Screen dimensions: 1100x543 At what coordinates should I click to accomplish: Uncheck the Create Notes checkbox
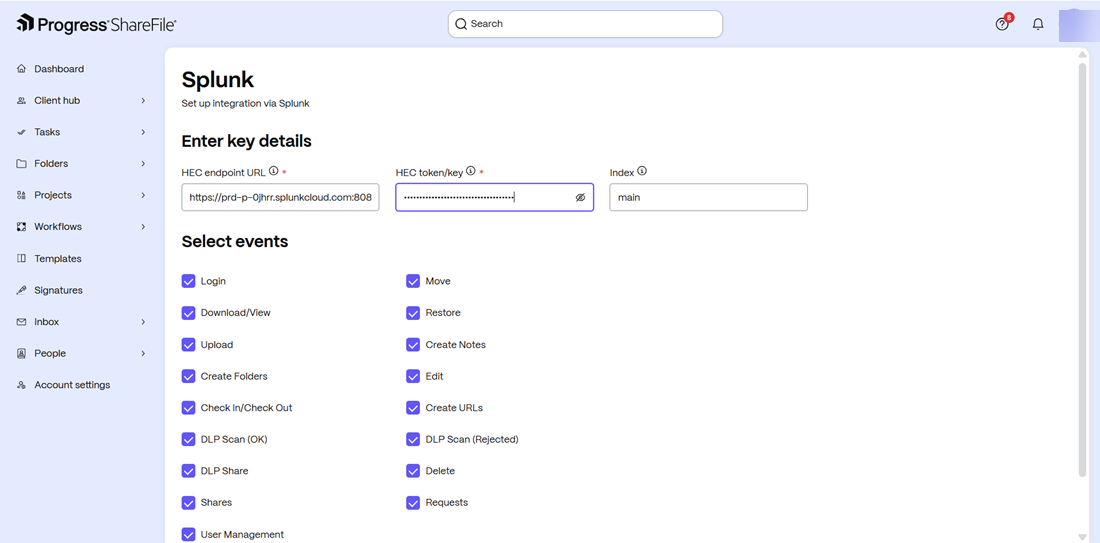click(x=413, y=344)
